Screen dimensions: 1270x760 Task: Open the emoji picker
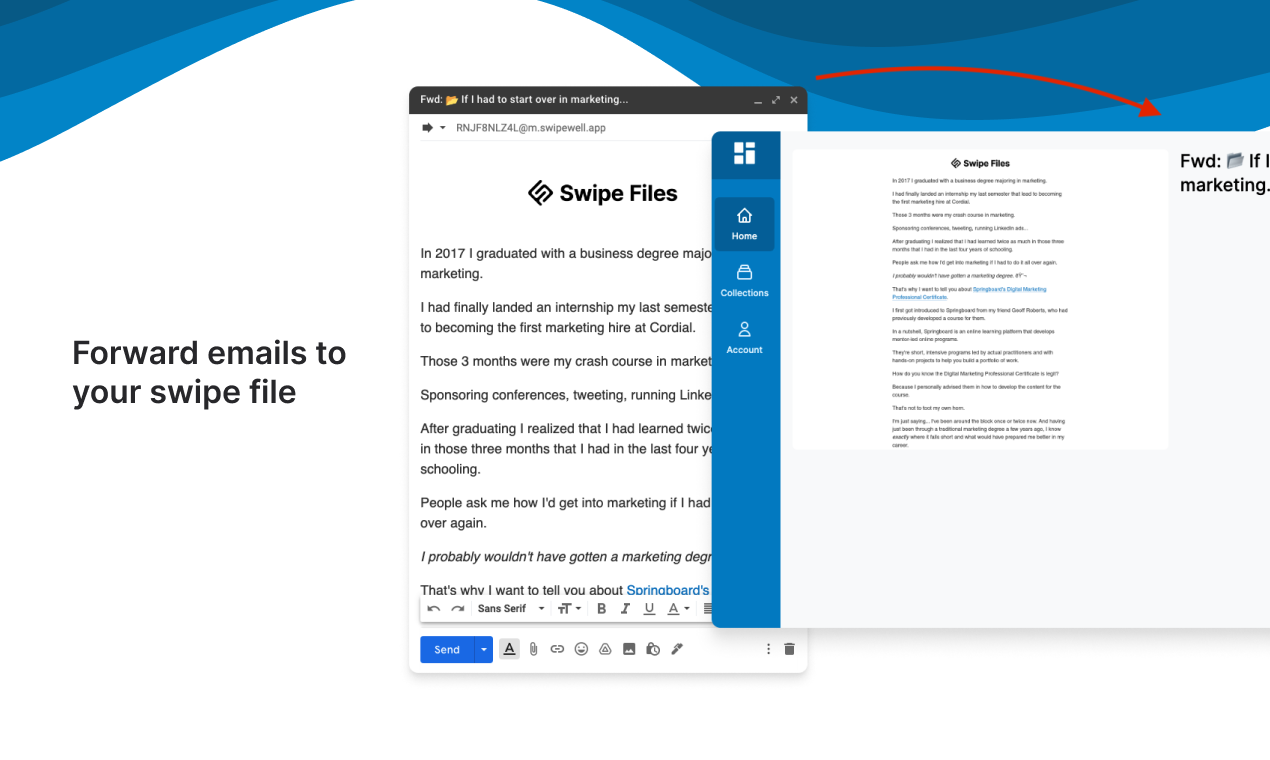(581, 649)
